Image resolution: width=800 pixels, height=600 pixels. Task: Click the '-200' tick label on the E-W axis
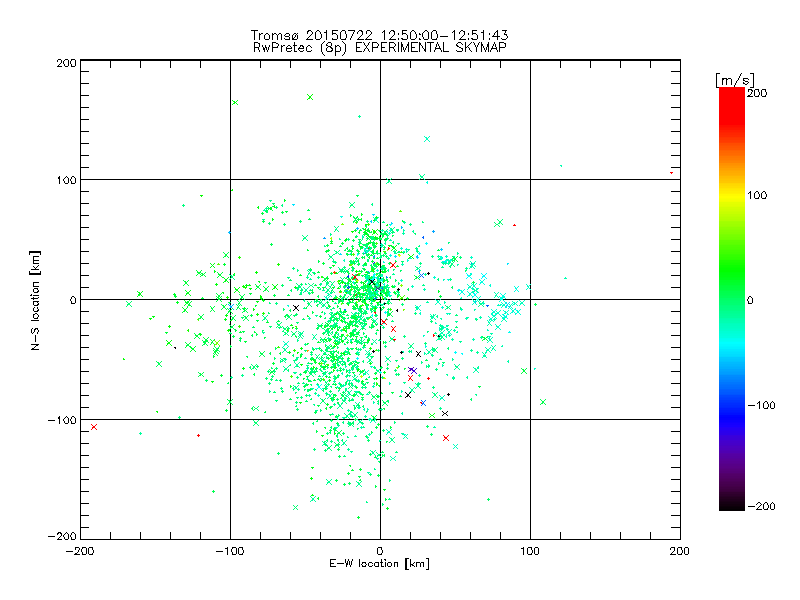80,551
